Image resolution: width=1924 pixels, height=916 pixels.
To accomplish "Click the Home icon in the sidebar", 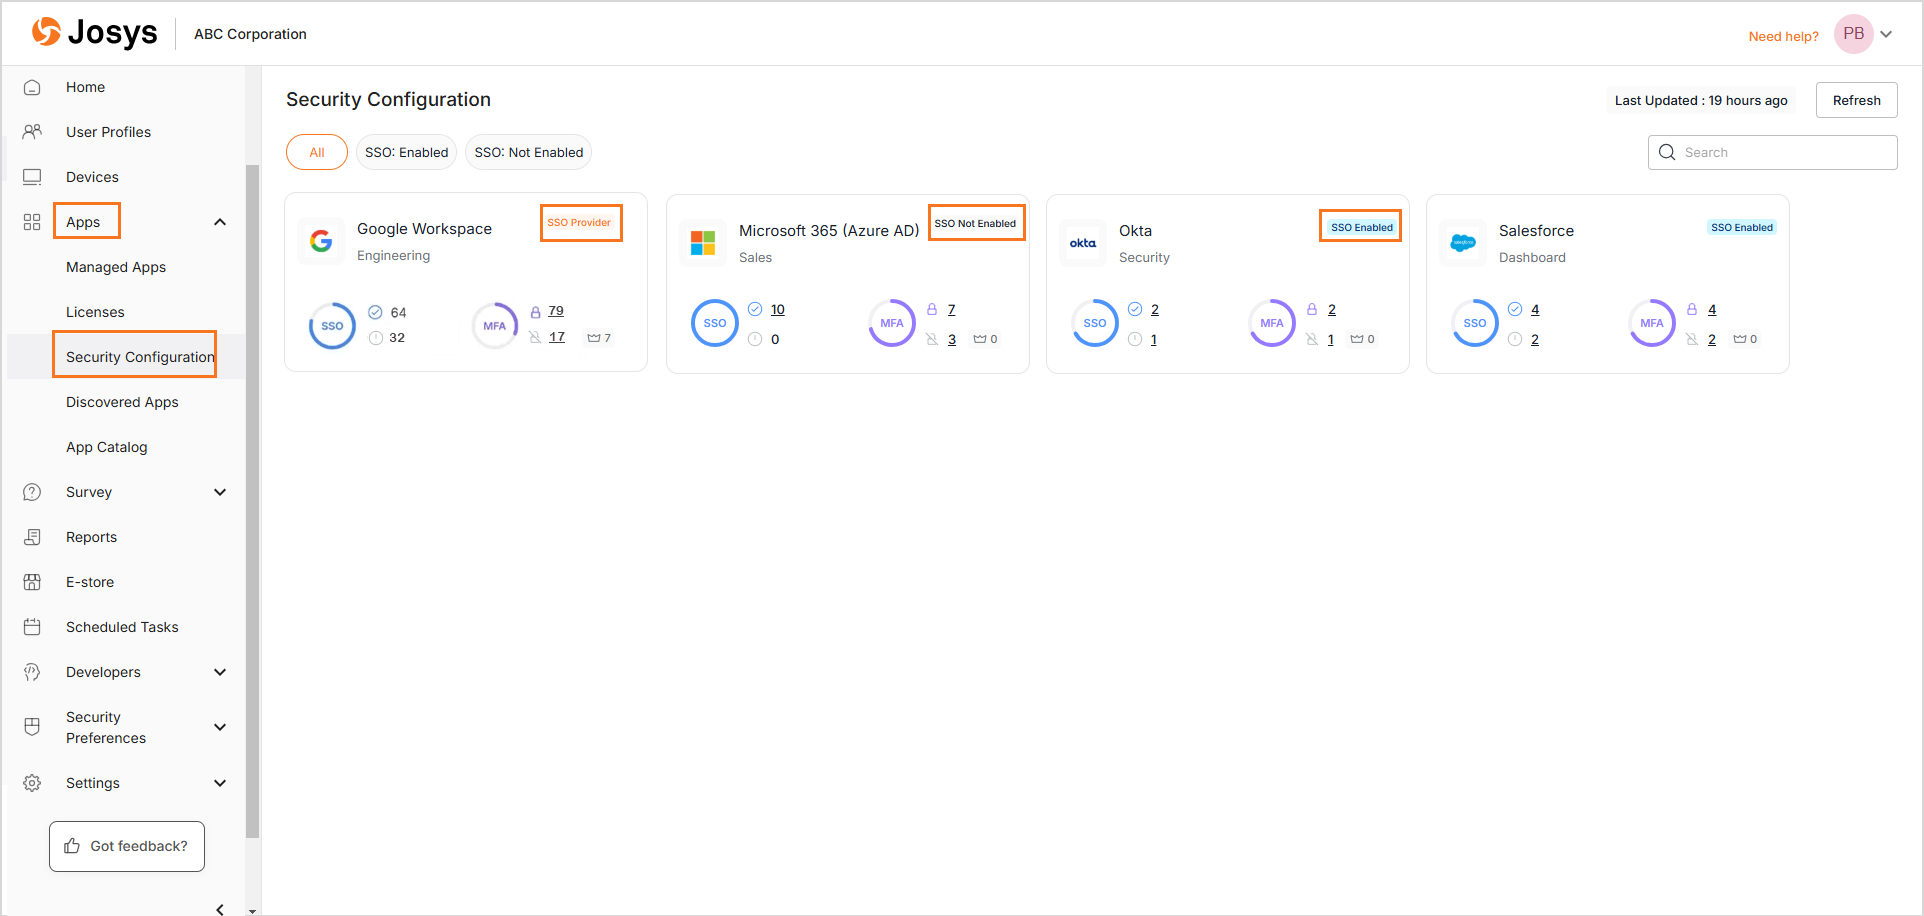I will pyautogui.click(x=32, y=87).
